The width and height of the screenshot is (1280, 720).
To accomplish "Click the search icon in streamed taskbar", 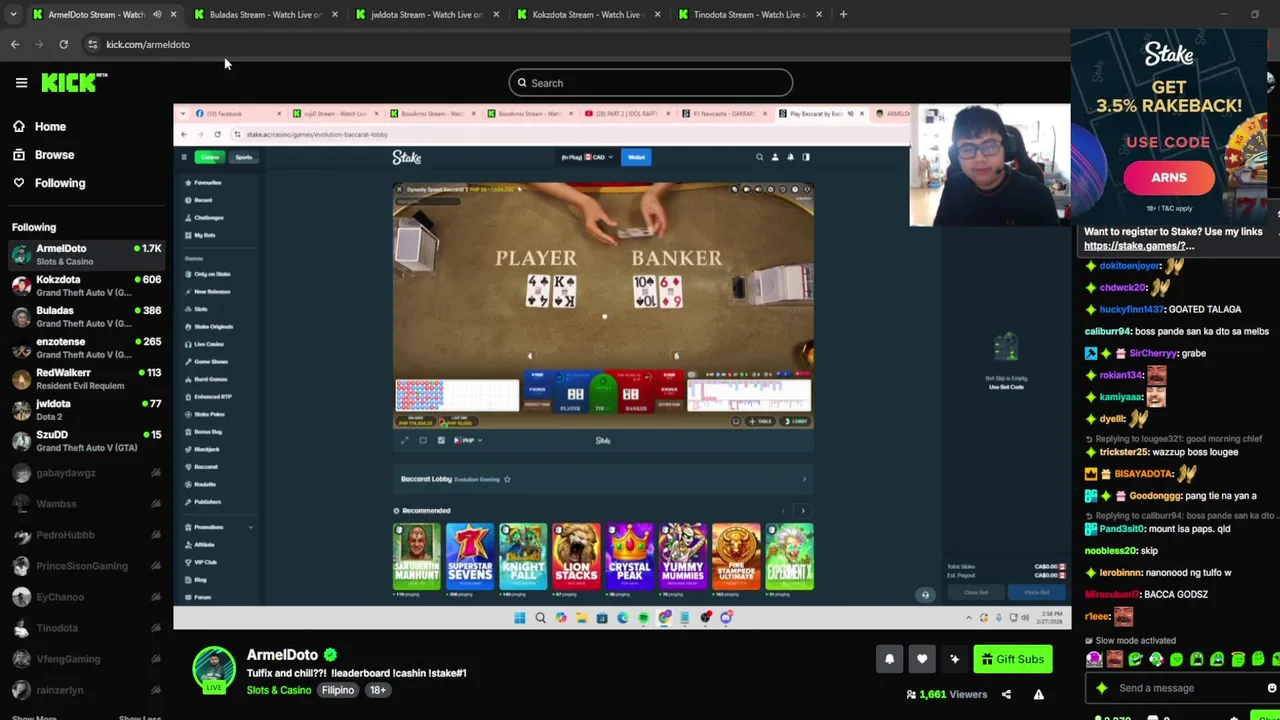I will tap(540, 617).
